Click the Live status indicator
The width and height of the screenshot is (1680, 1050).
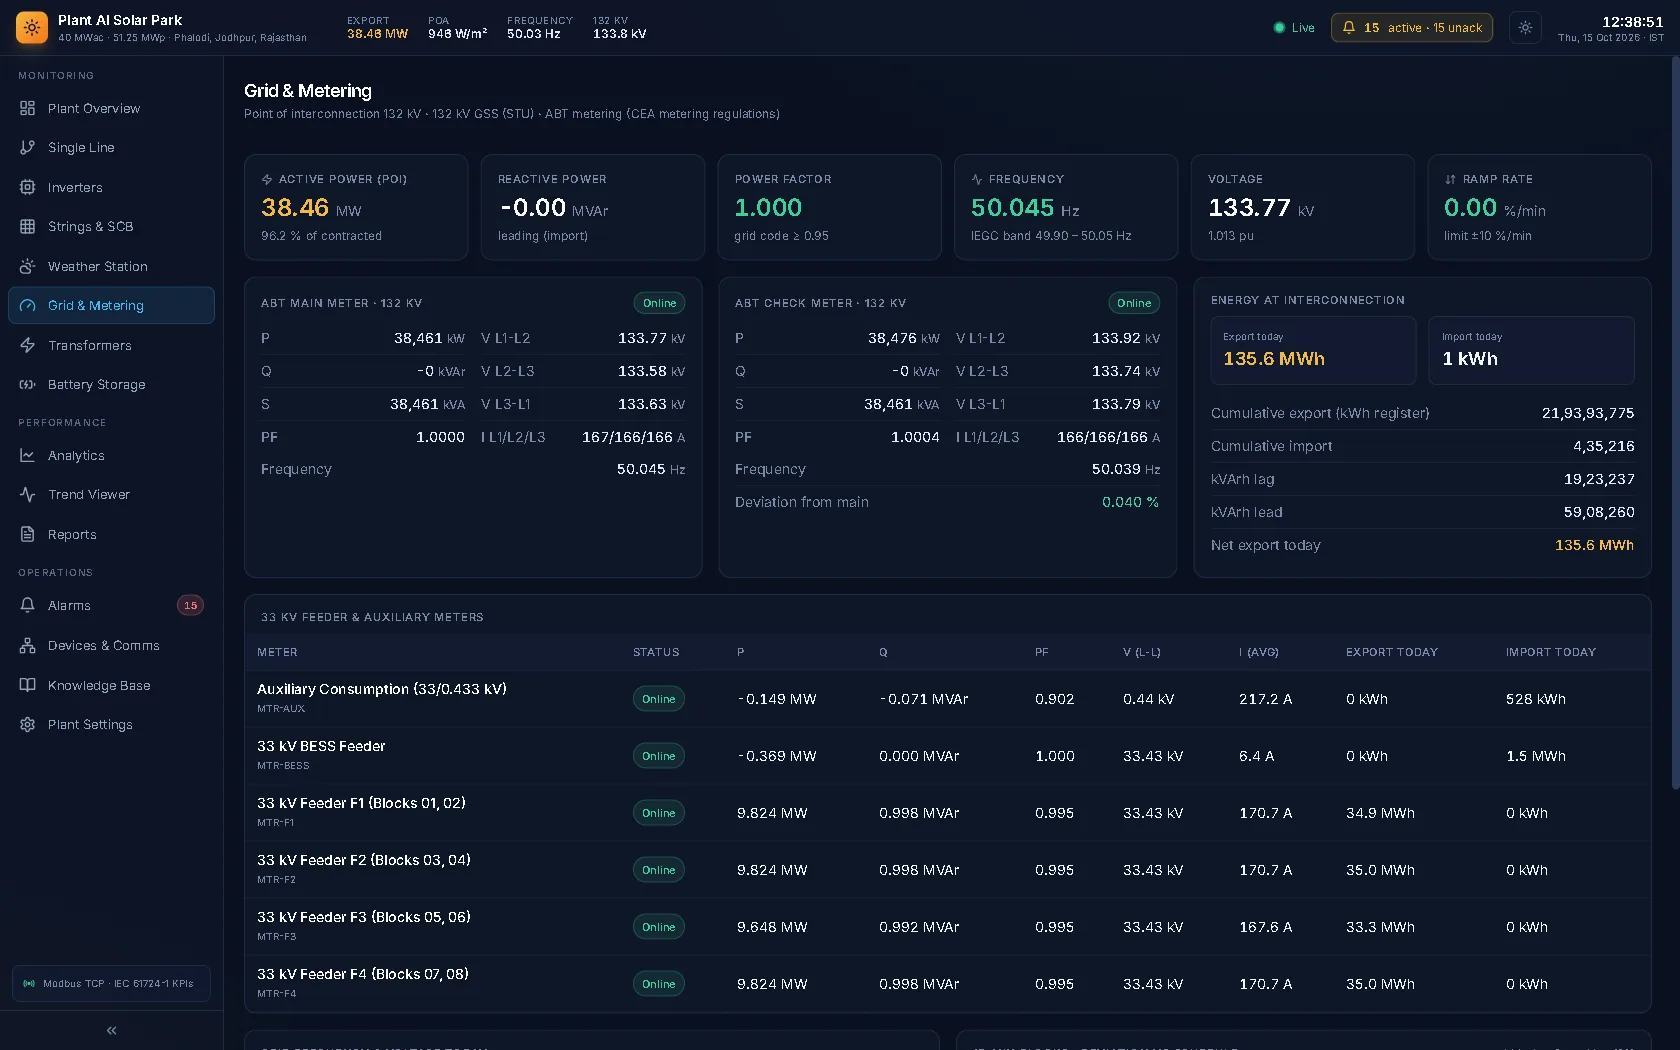coord(1294,28)
